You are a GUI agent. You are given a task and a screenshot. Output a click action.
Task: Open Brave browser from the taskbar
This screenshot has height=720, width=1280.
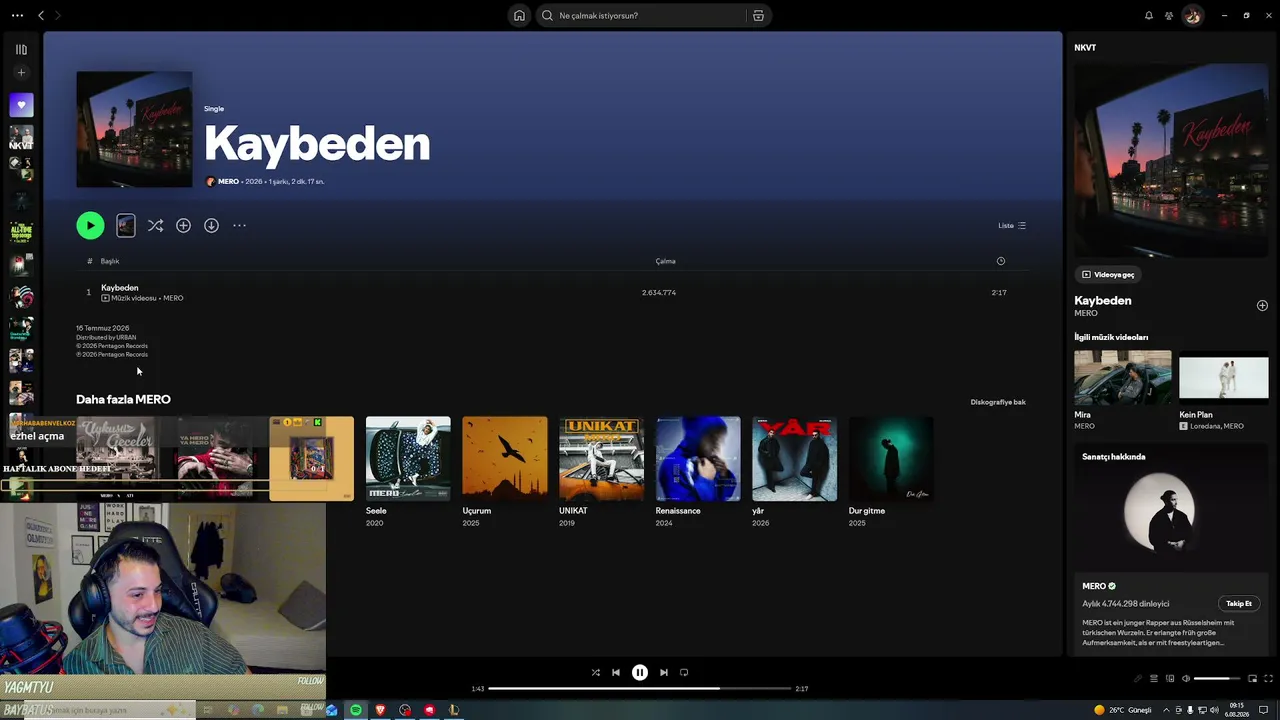point(380,710)
